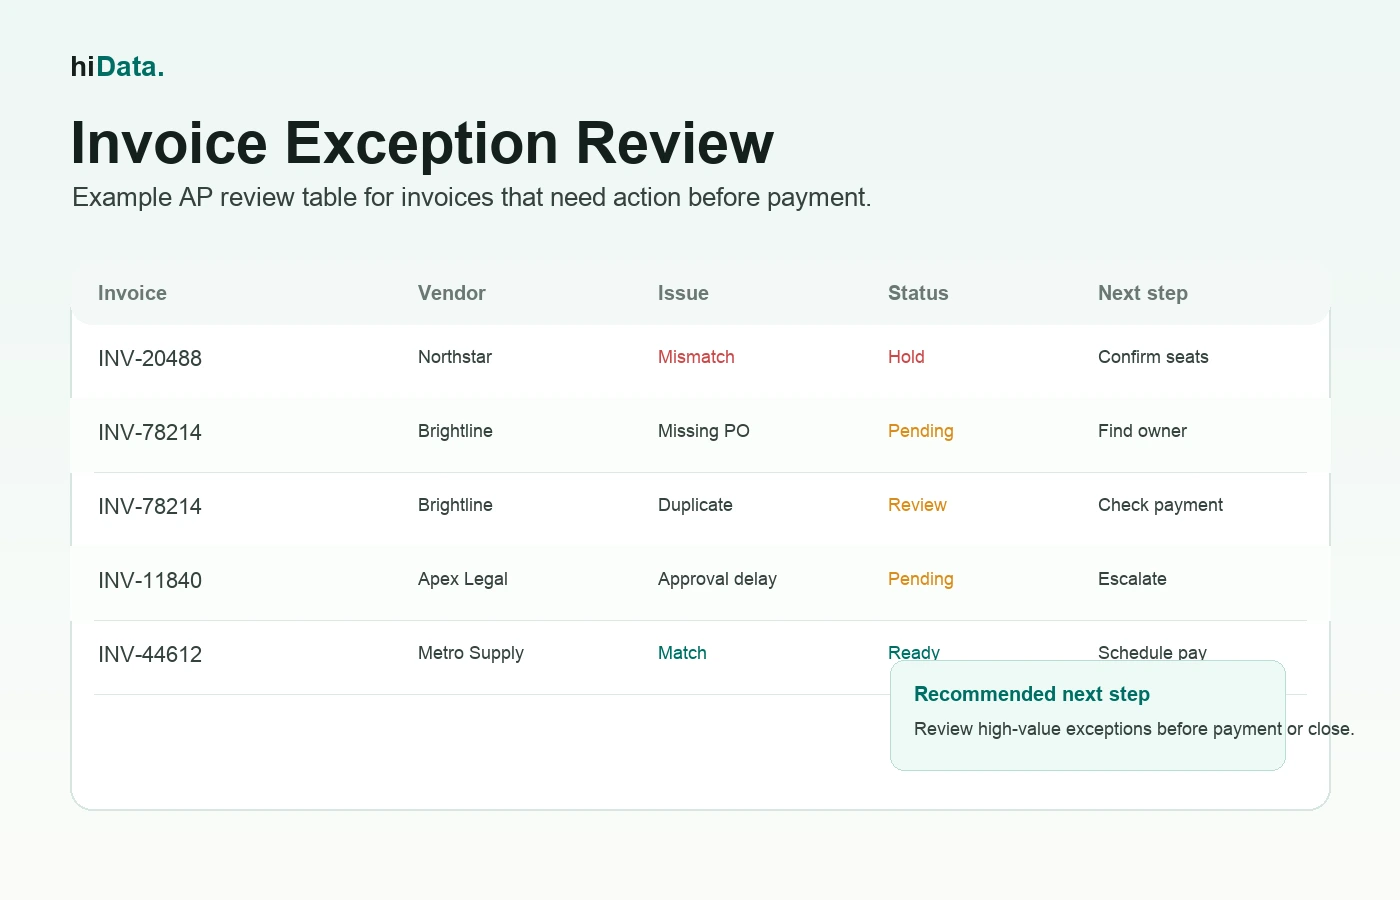Open INV-78214 in the Duplicate row
This screenshot has width=1400, height=900.
(150, 506)
